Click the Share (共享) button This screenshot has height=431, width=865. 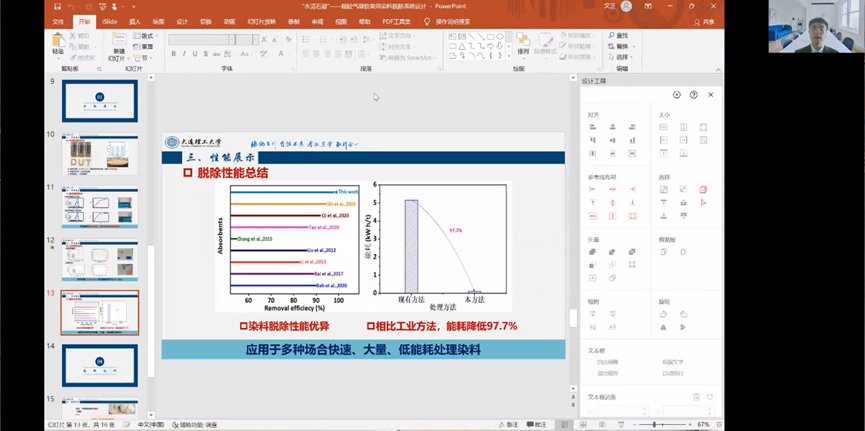pos(704,22)
